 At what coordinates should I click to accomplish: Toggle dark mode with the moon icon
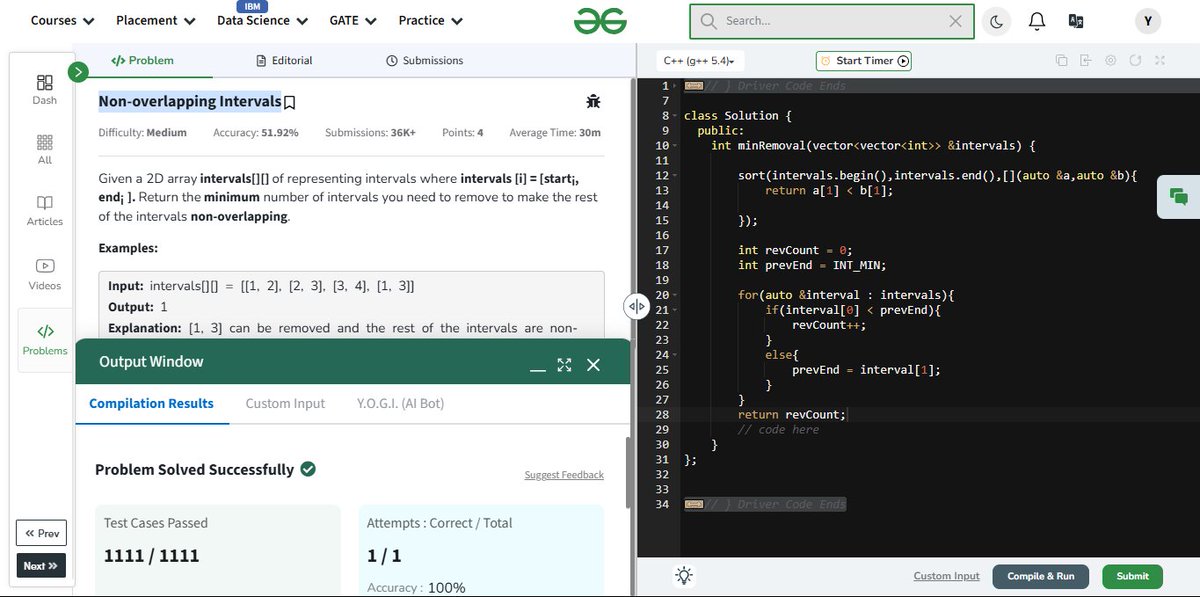click(997, 20)
